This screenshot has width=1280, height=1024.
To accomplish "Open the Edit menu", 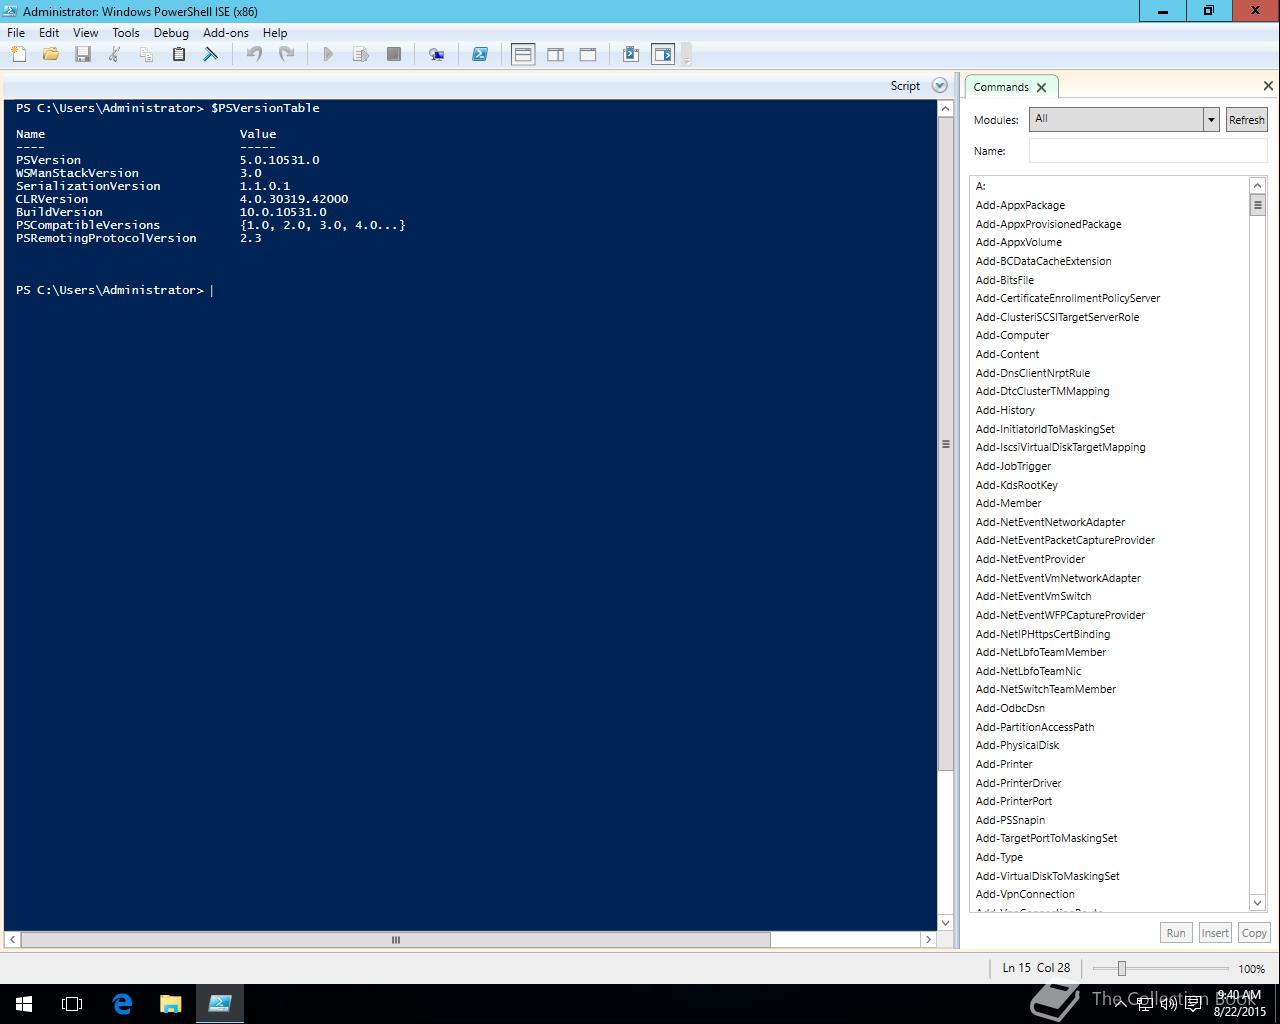I will (x=49, y=33).
